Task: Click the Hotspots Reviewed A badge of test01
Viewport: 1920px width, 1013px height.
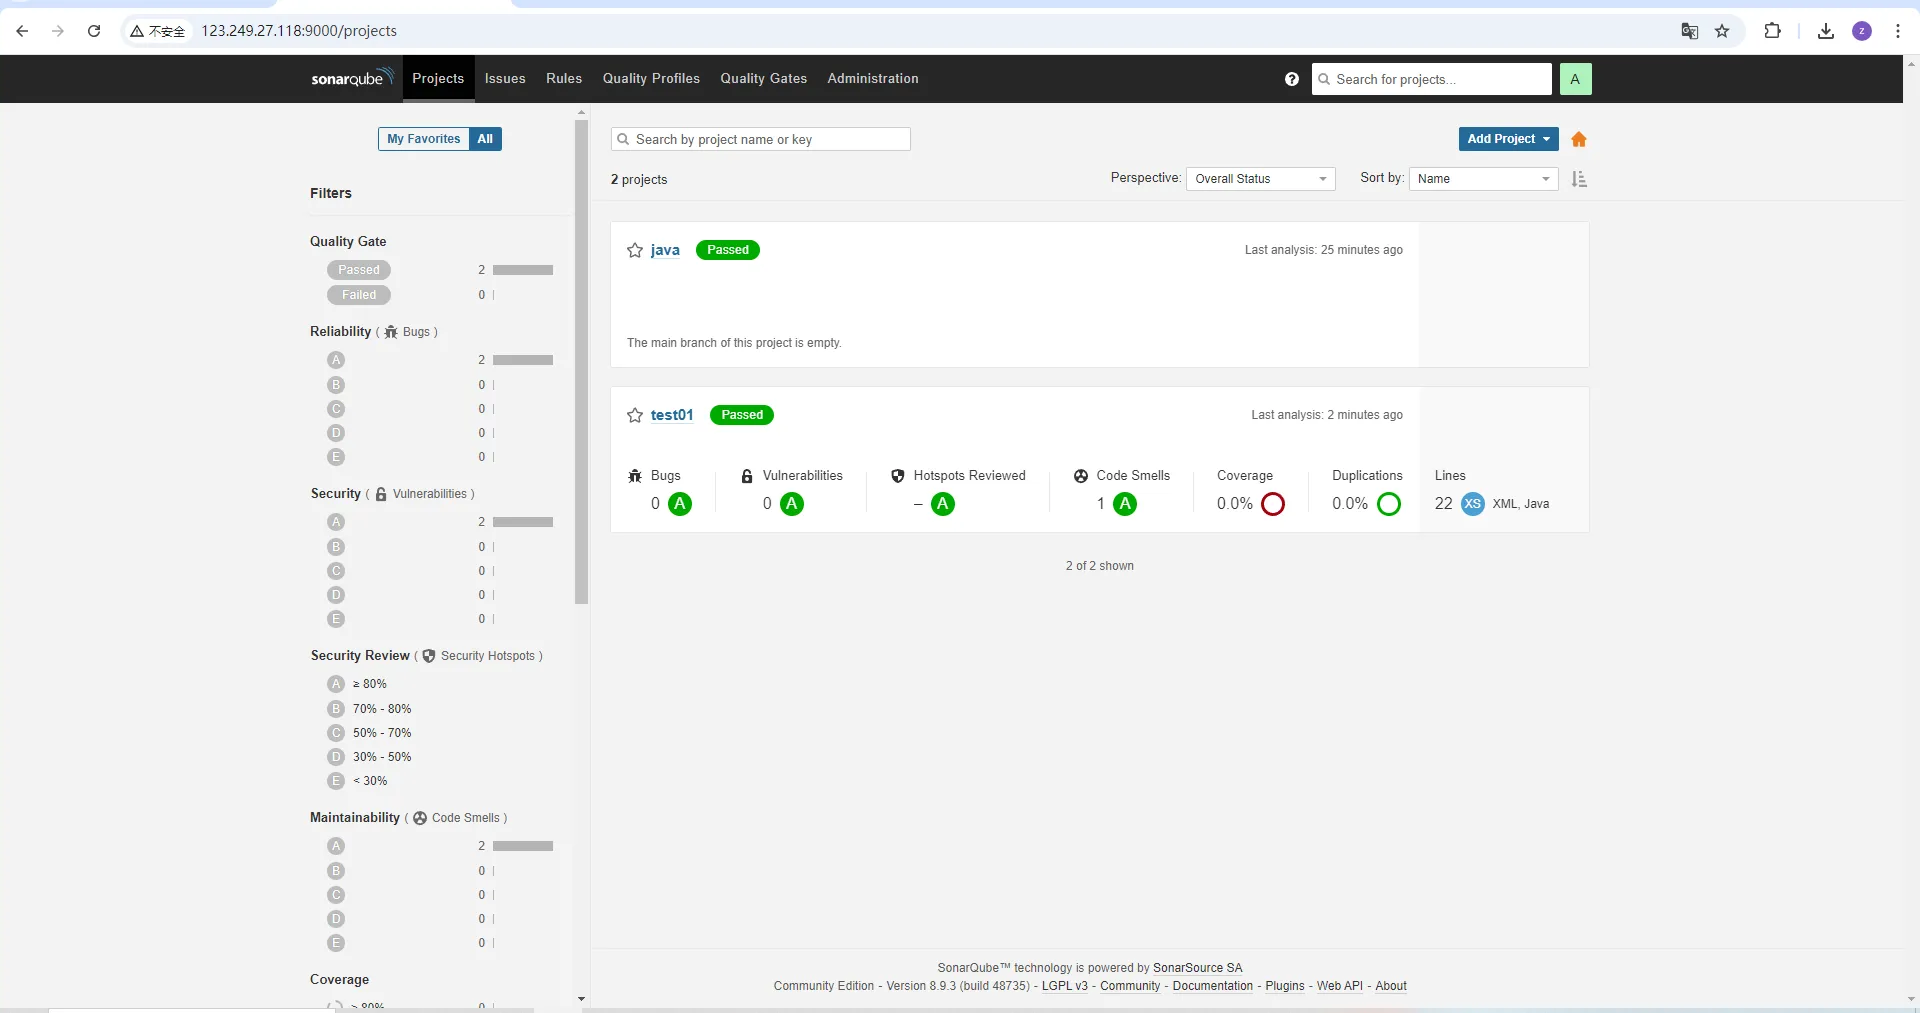Action: pyautogui.click(x=943, y=504)
